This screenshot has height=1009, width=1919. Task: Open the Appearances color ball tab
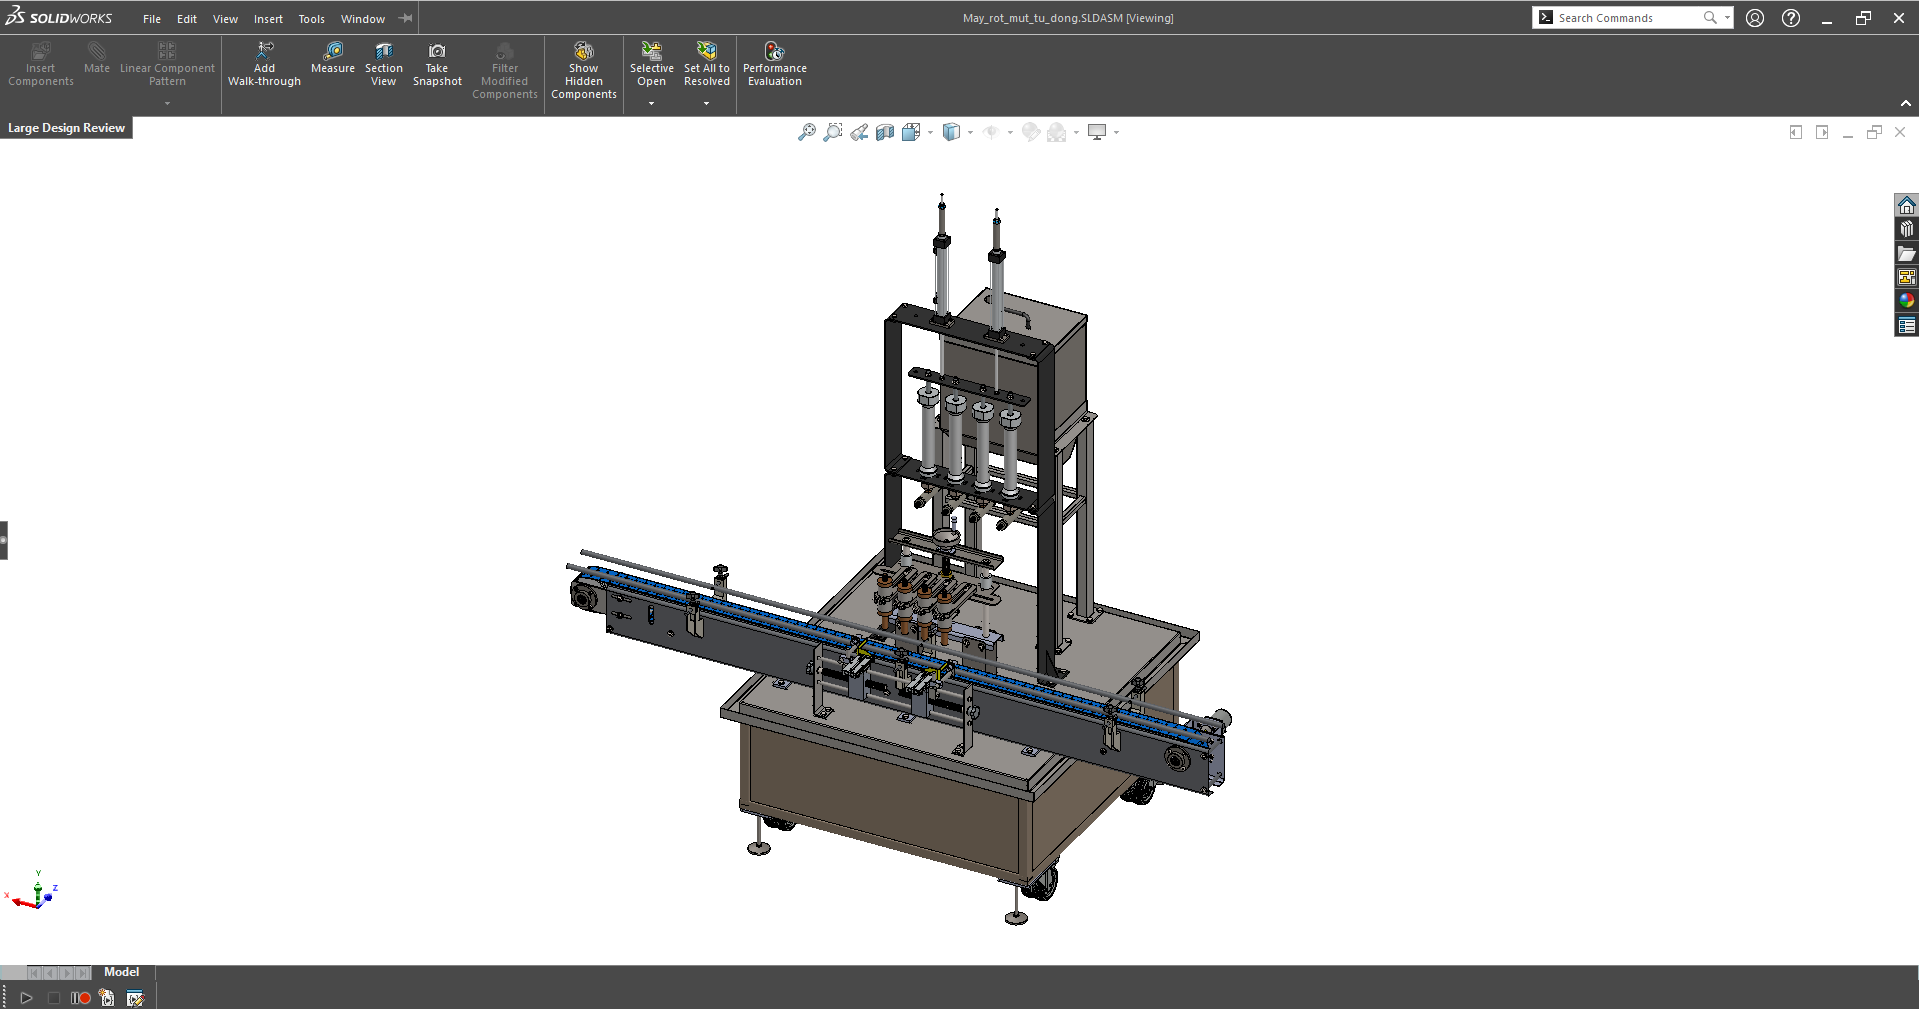click(1906, 301)
